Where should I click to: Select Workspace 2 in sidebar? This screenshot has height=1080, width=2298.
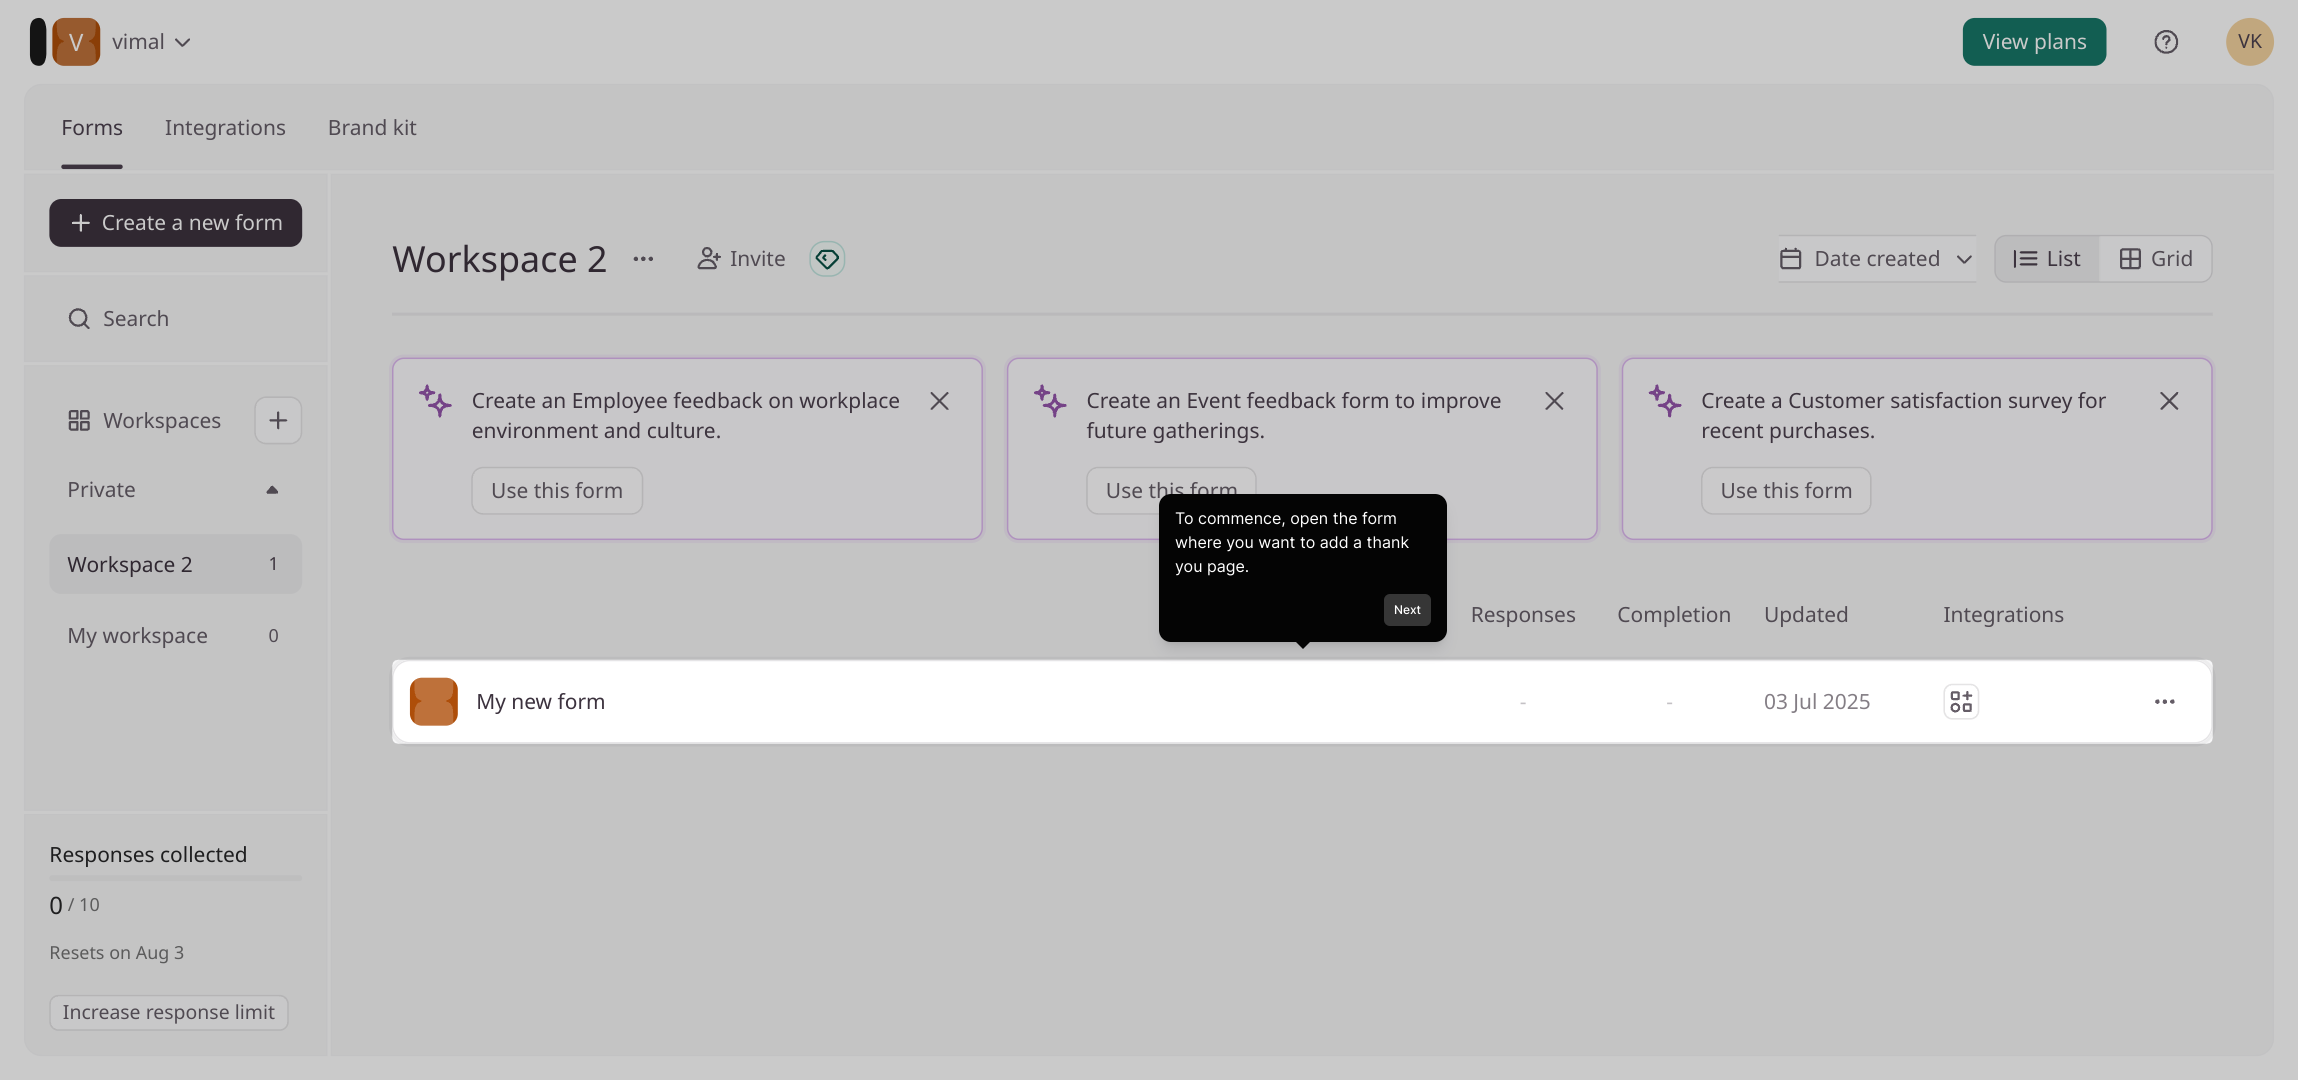click(x=175, y=564)
